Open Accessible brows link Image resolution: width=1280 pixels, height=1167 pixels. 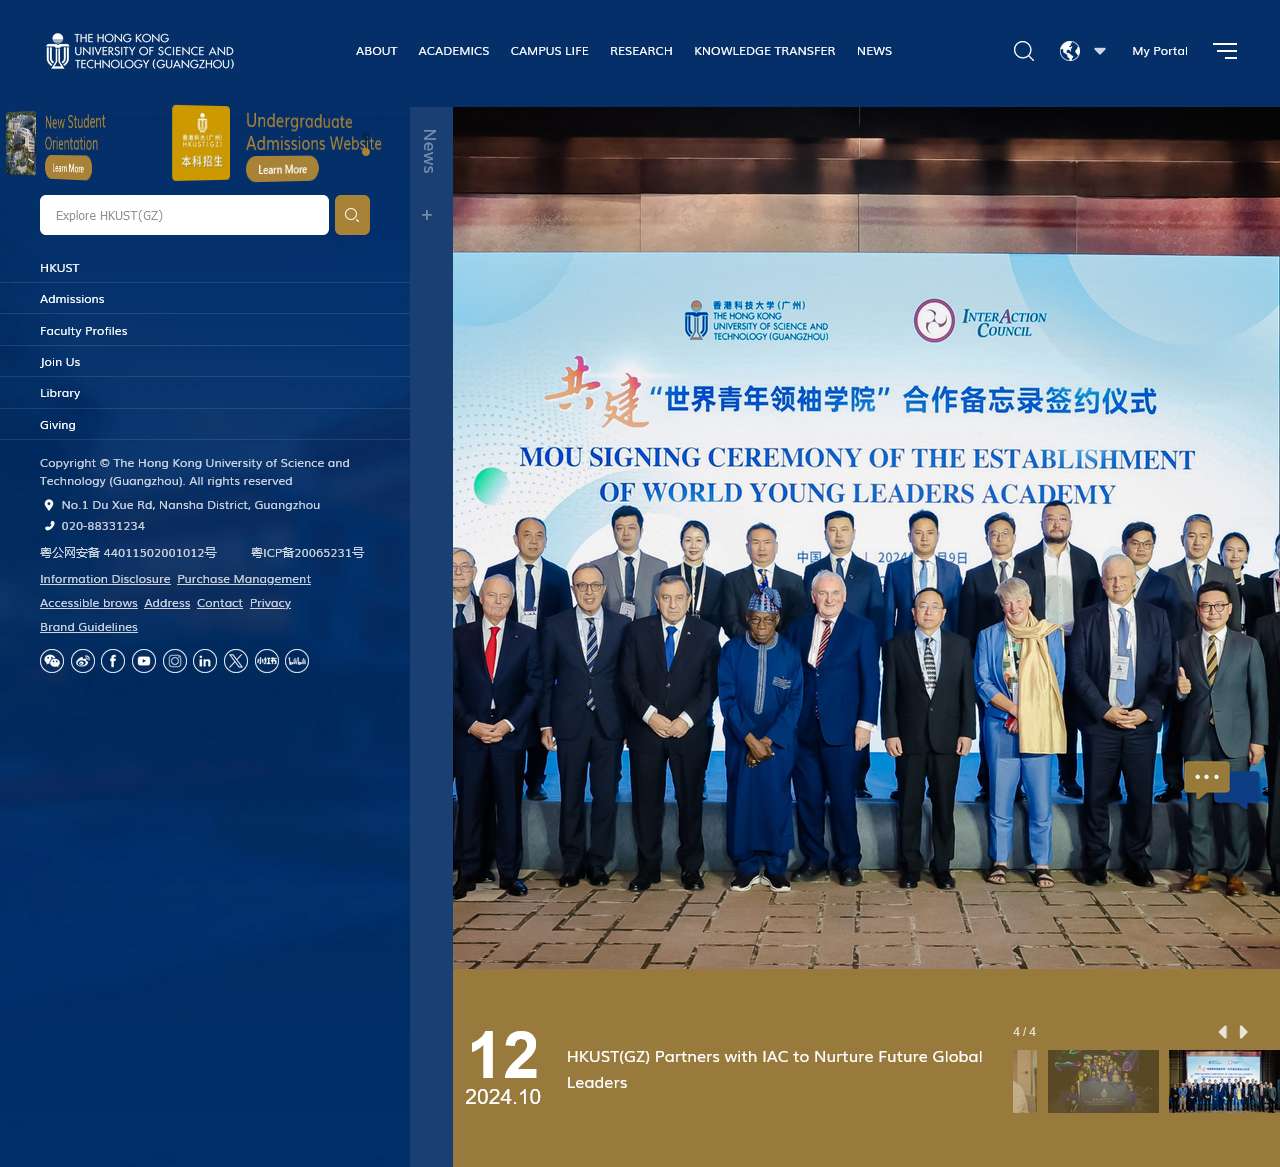[89, 603]
